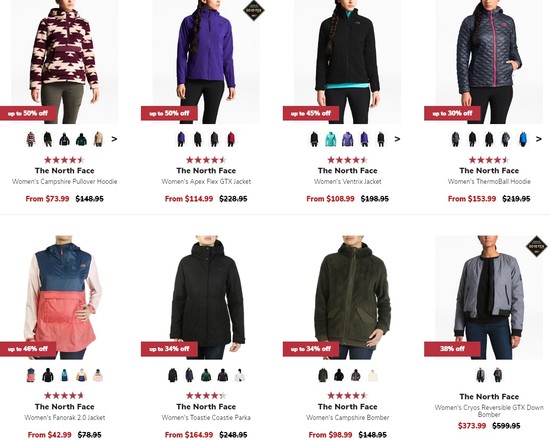This screenshot has width=550, height=440.
Task: Click the purple Apex Flex jacket image
Action: 206,62
